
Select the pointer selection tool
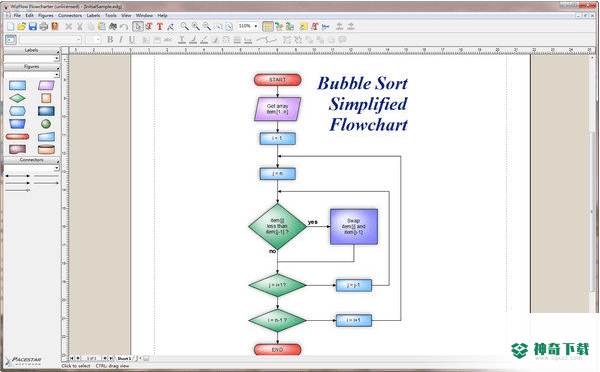pyautogui.click(x=137, y=26)
